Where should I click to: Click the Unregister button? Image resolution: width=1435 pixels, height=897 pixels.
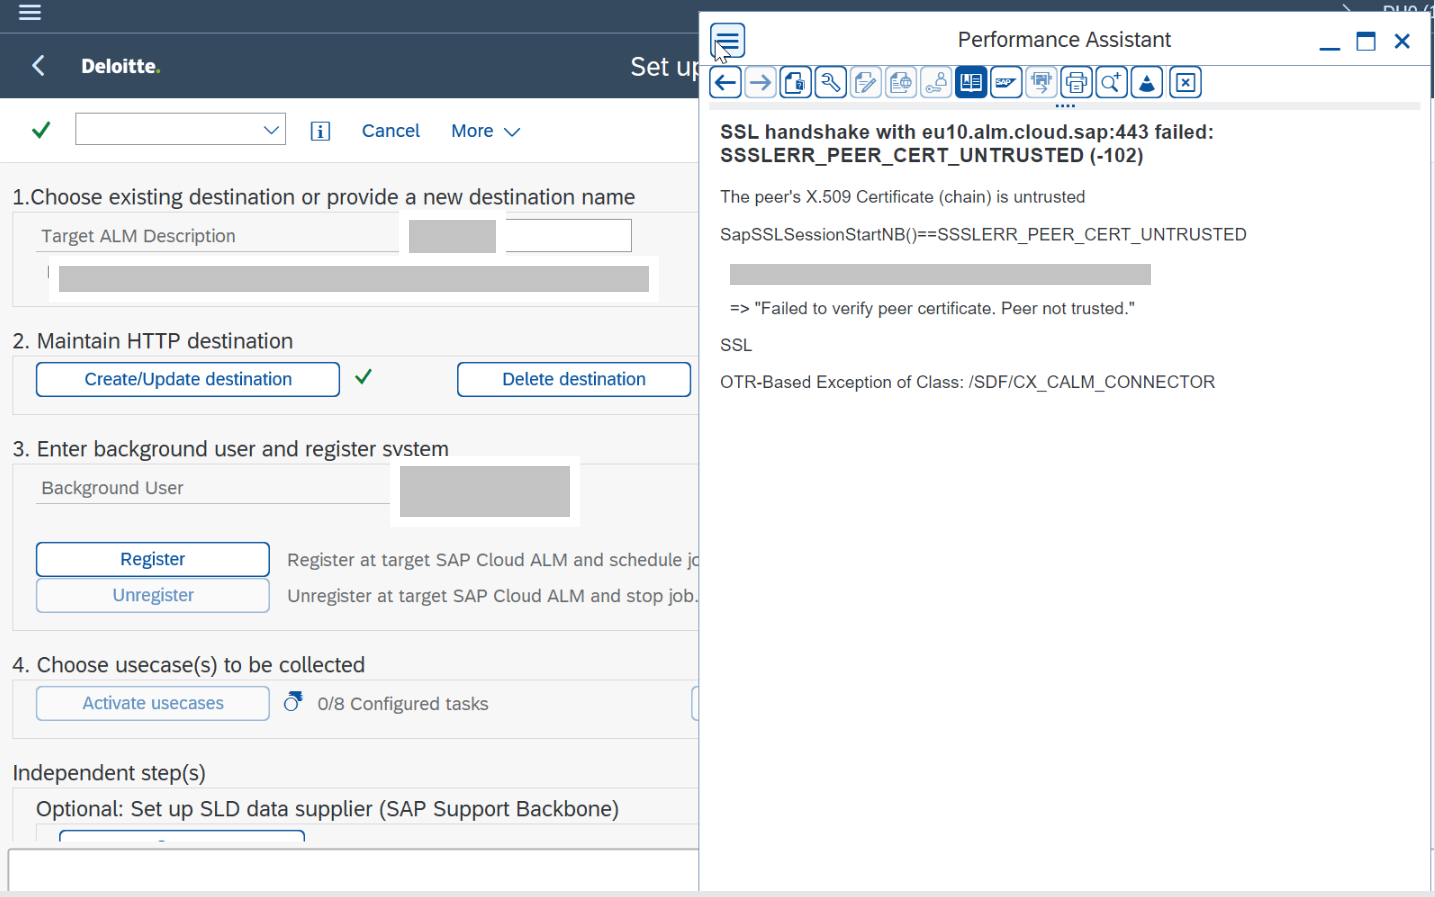coord(153,595)
